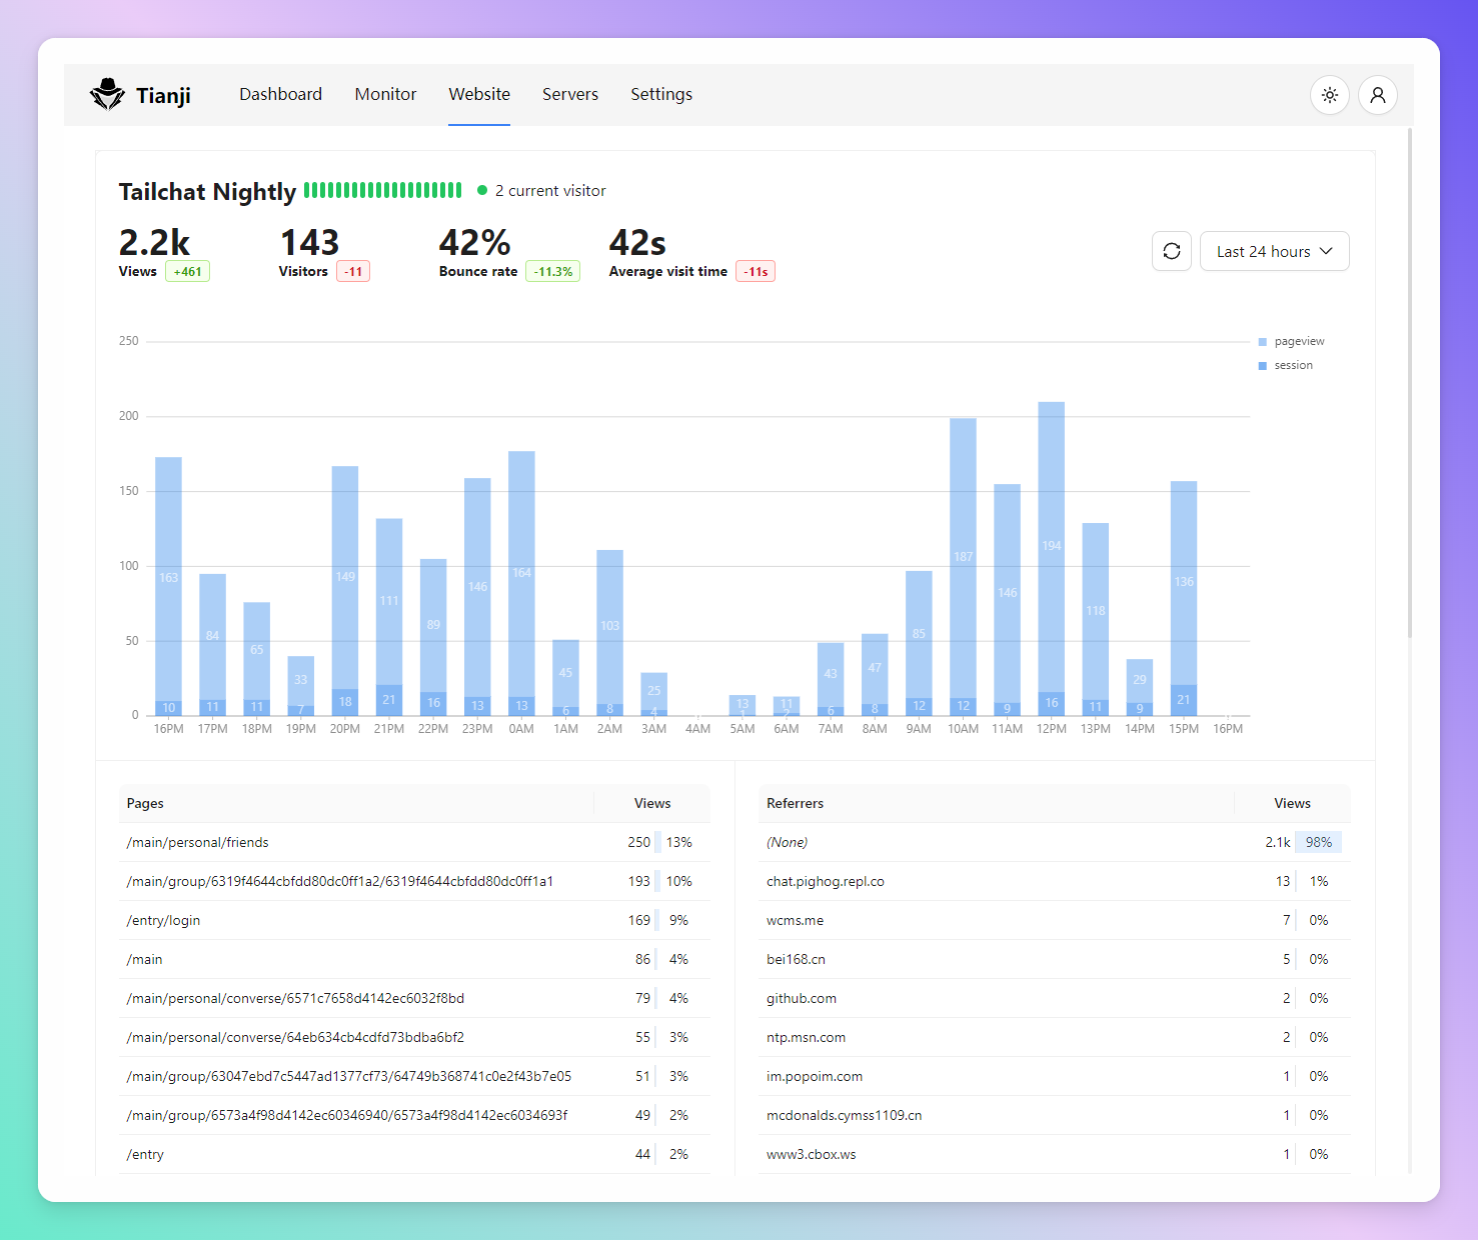Click the github.com referrer entry
Image resolution: width=1478 pixels, height=1240 pixels.
(801, 998)
